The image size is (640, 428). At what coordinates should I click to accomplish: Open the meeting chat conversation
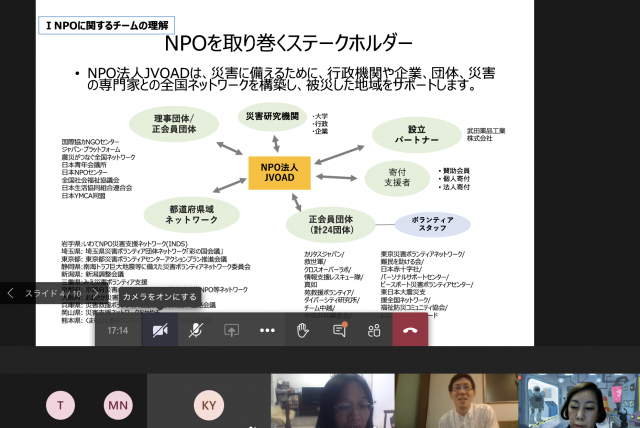pyautogui.click(x=339, y=330)
